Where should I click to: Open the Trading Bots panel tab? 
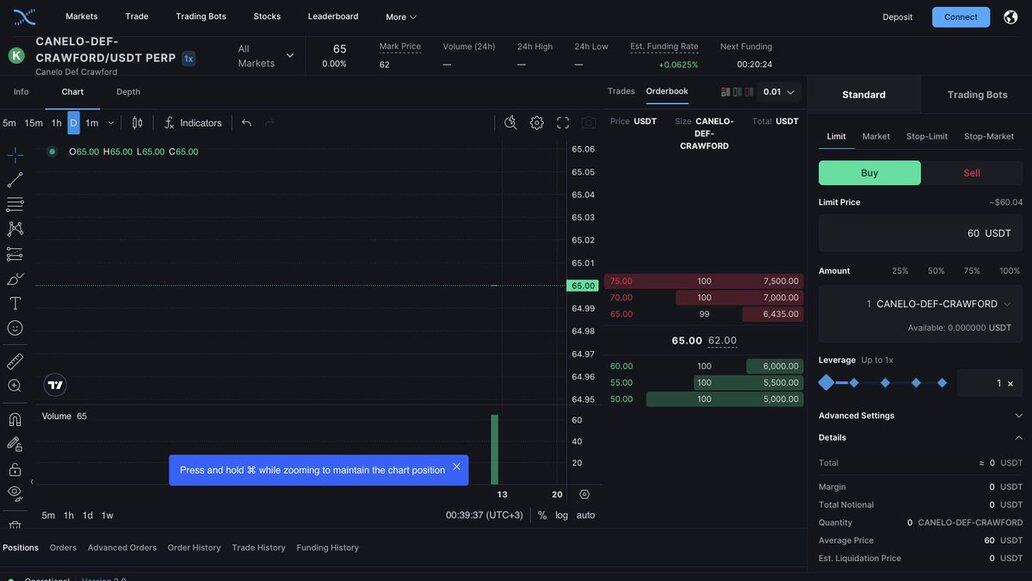[977, 95]
